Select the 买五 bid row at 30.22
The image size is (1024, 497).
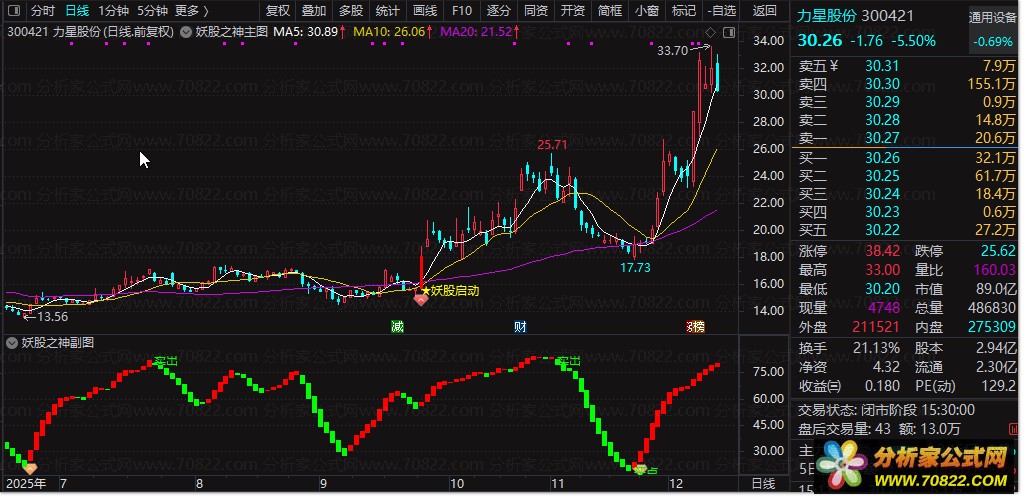click(x=906, y=230)
